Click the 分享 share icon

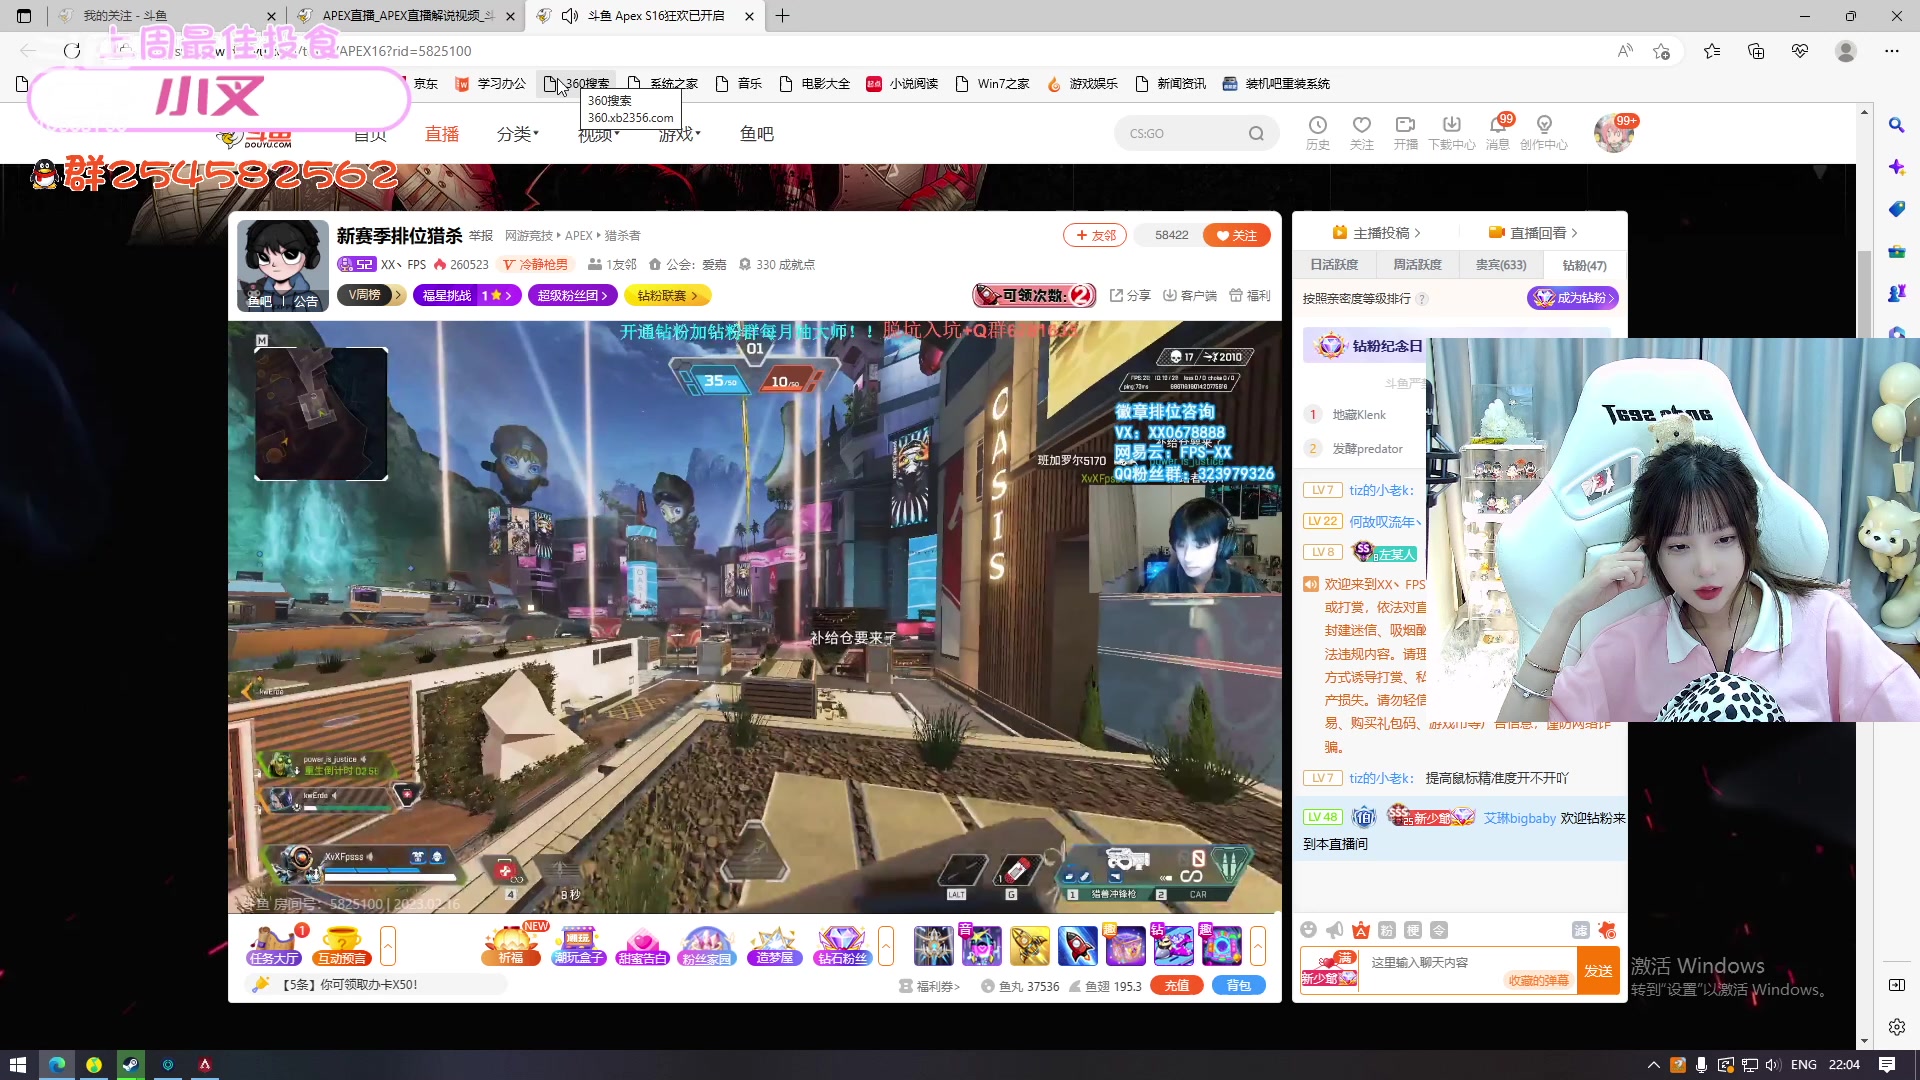[1130, 295]
